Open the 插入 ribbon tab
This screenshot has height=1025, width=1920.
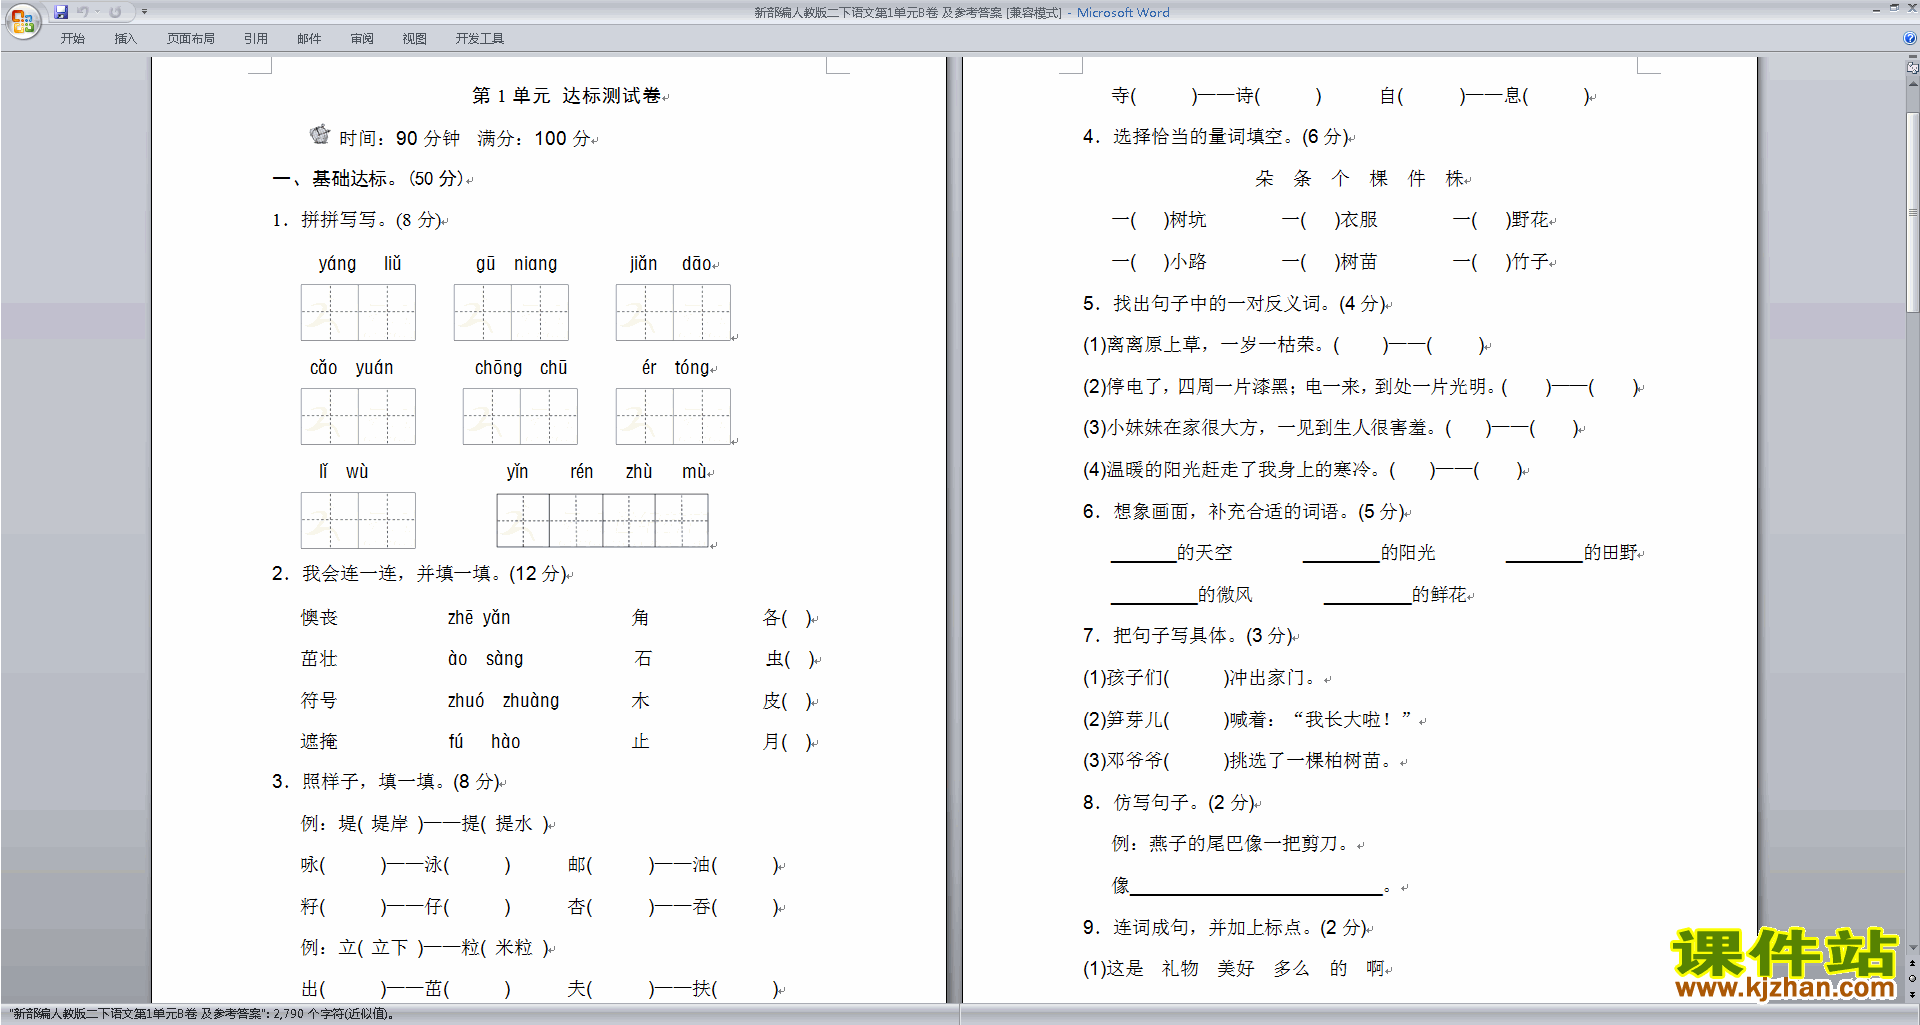tap(126, 39)
